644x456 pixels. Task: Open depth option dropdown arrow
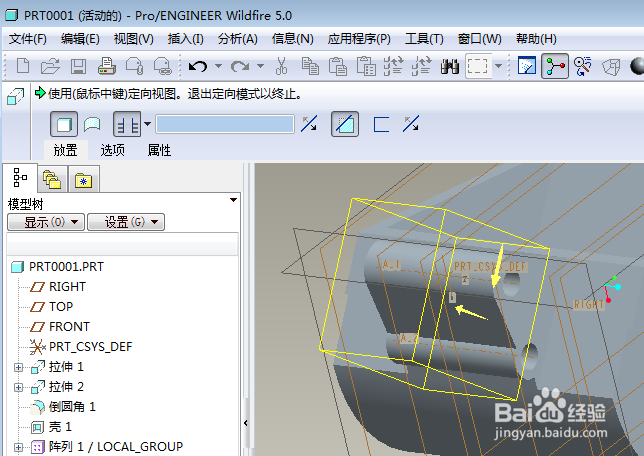(x=147, y=124)
